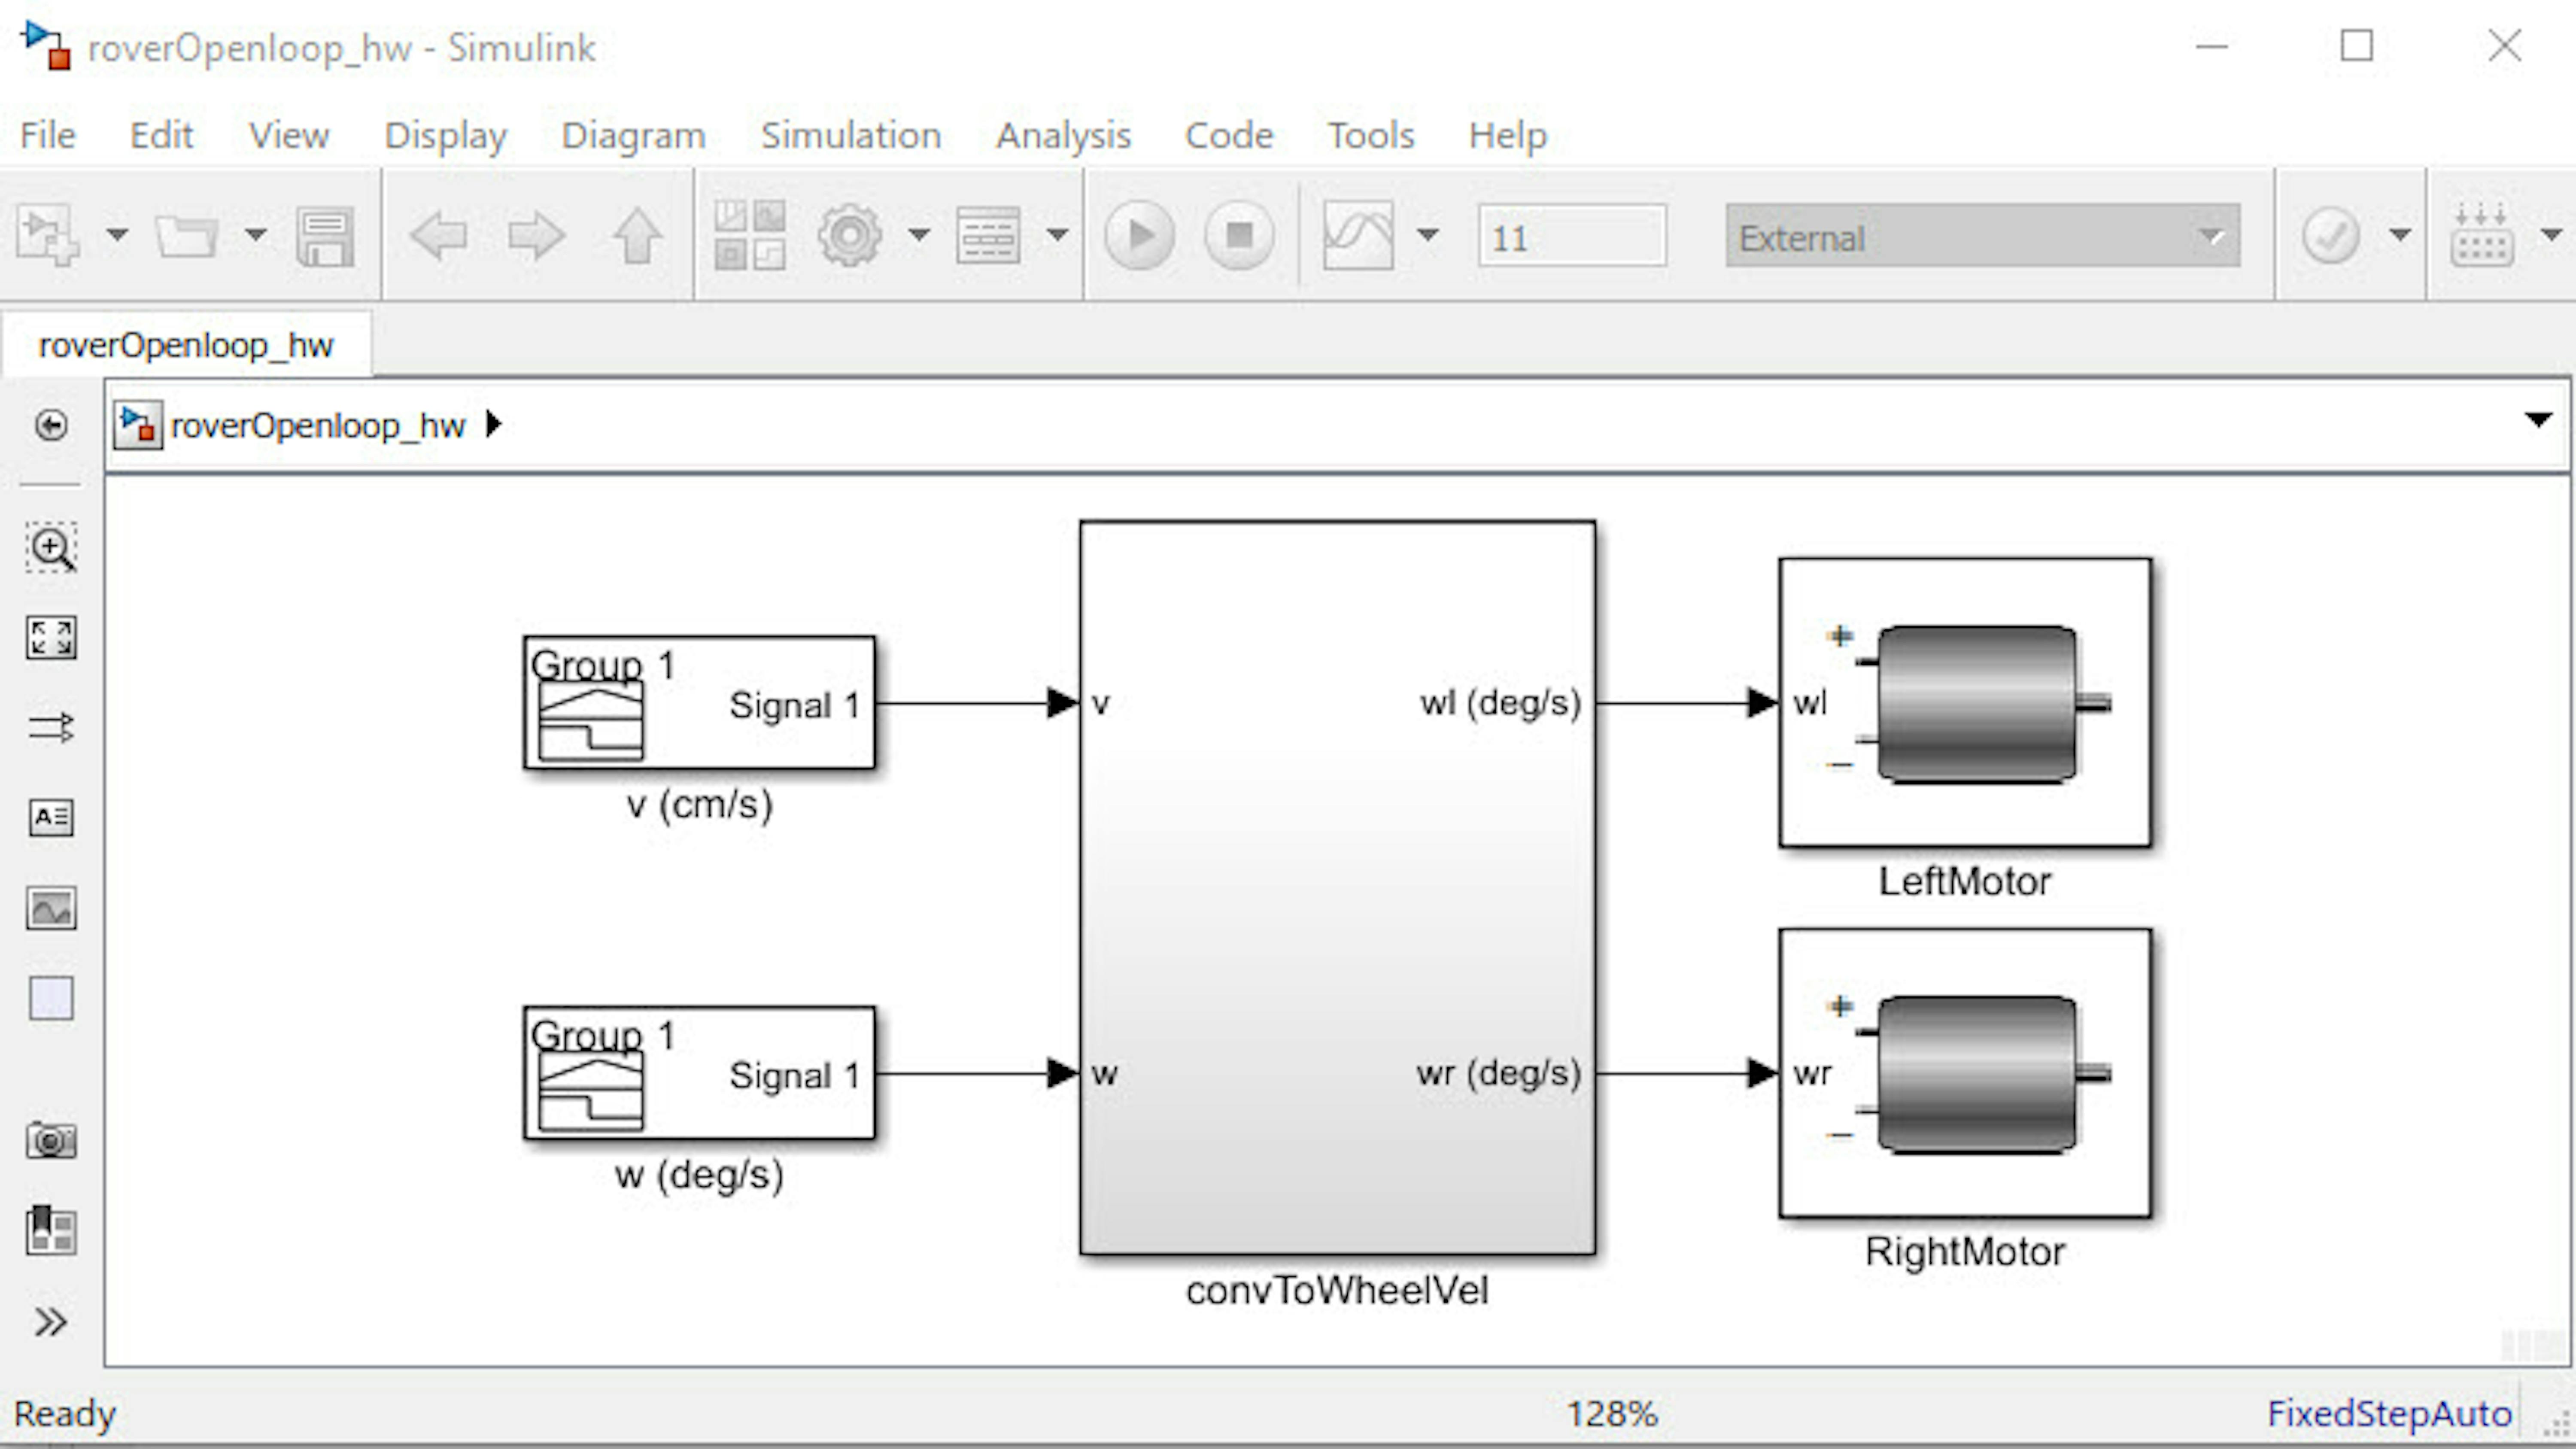Viewport: 2576px width, 1449px height.
Task: Click the Up to Parent arrow icon
Action: click(x=637, y=236)
